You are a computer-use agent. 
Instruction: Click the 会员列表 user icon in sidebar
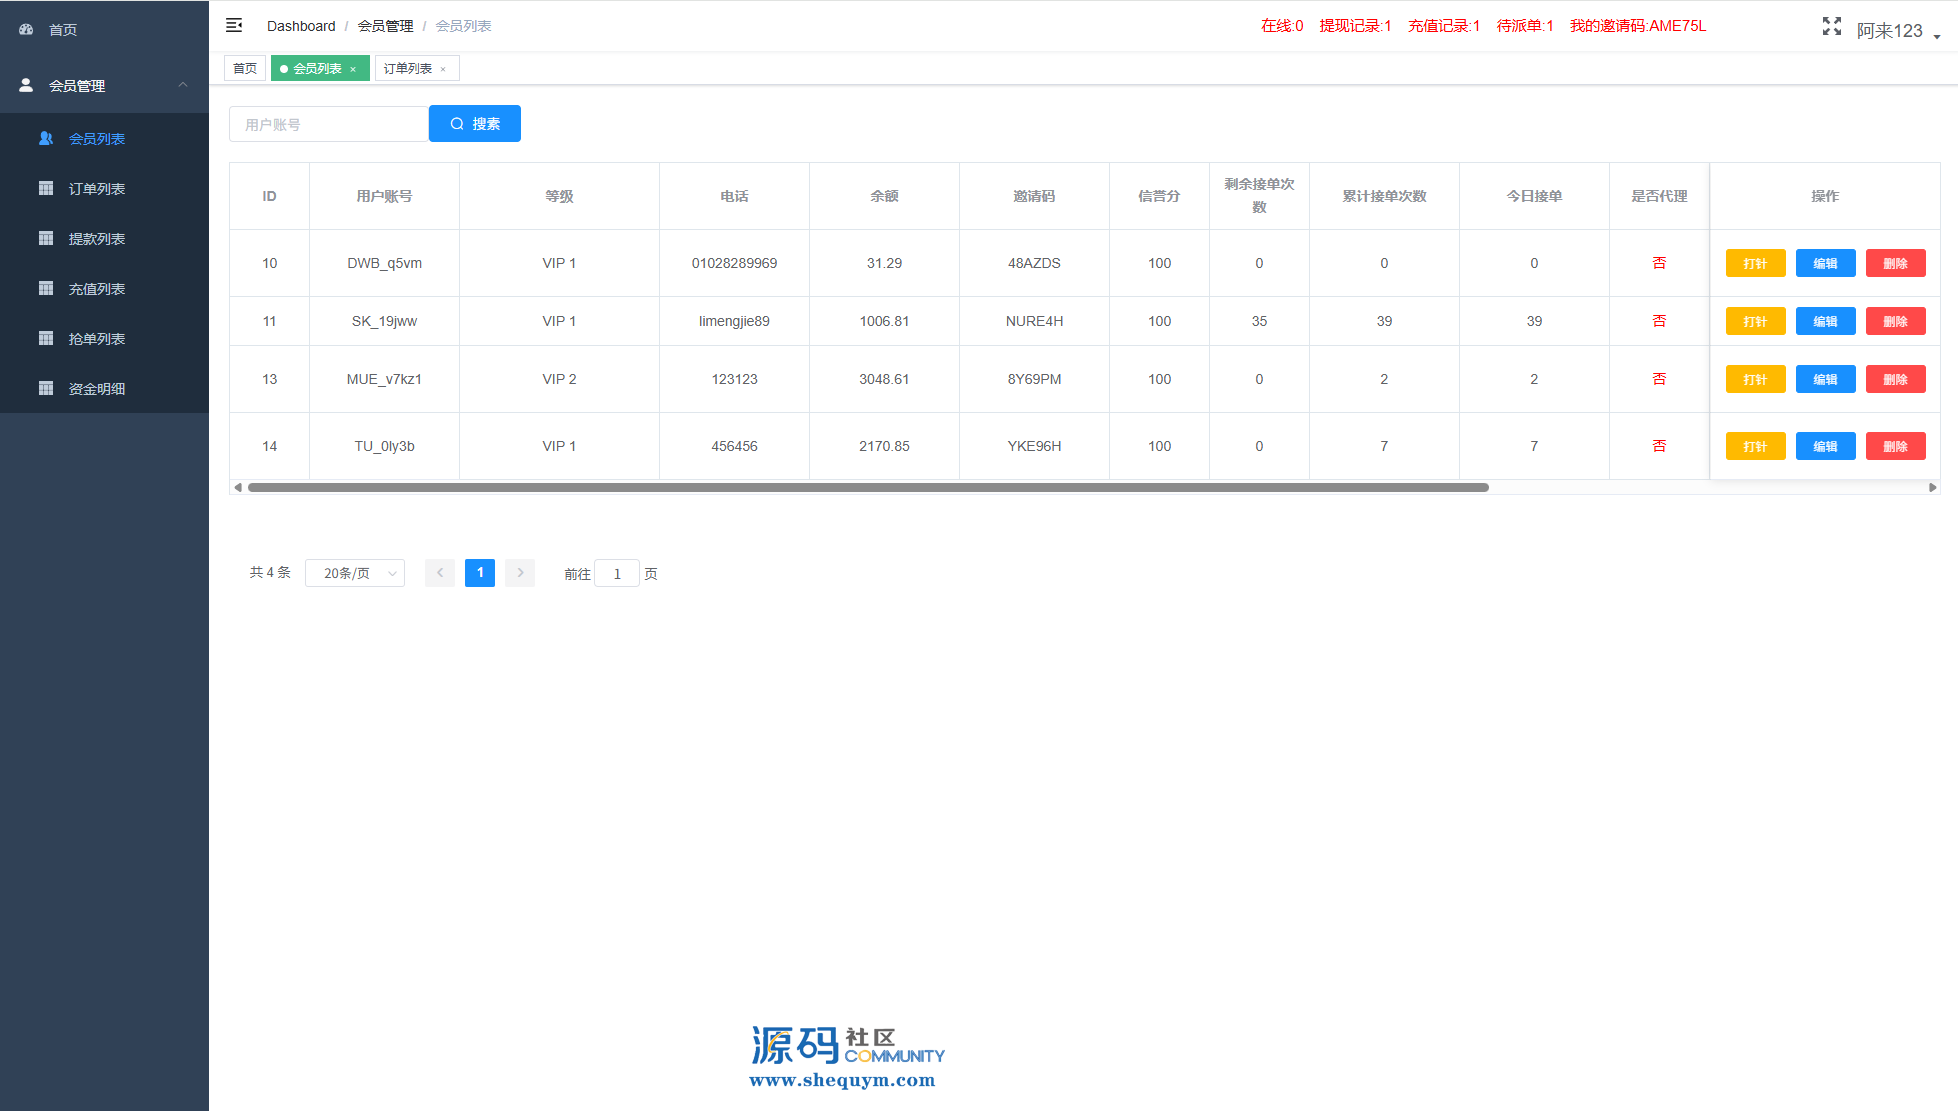[46, 139]
